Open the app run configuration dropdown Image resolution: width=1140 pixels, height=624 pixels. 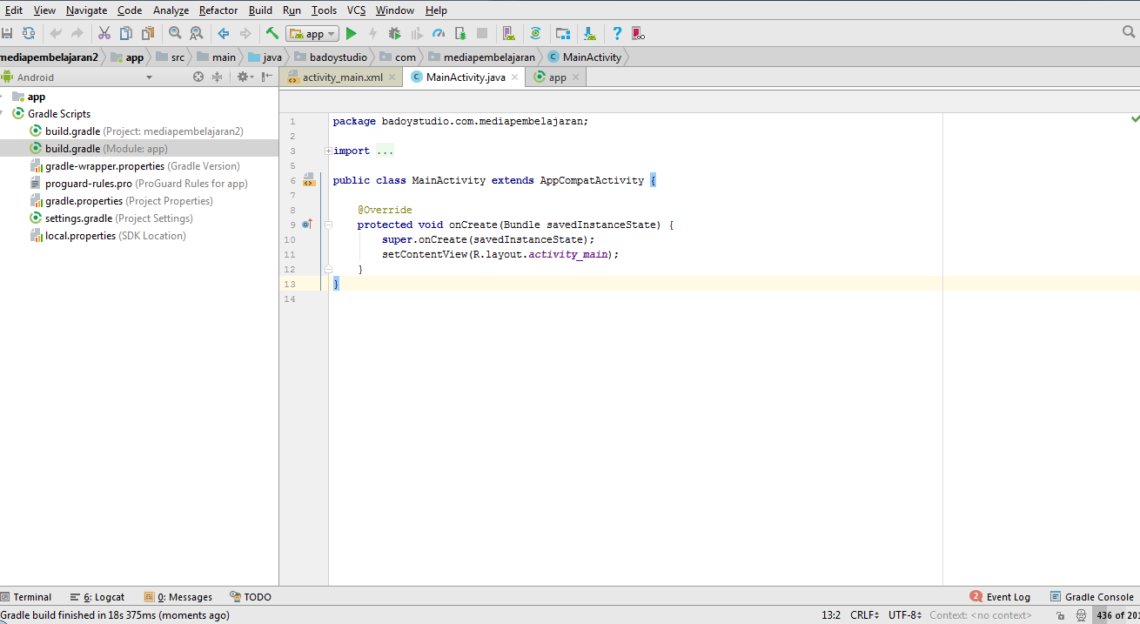click(313, 34)
